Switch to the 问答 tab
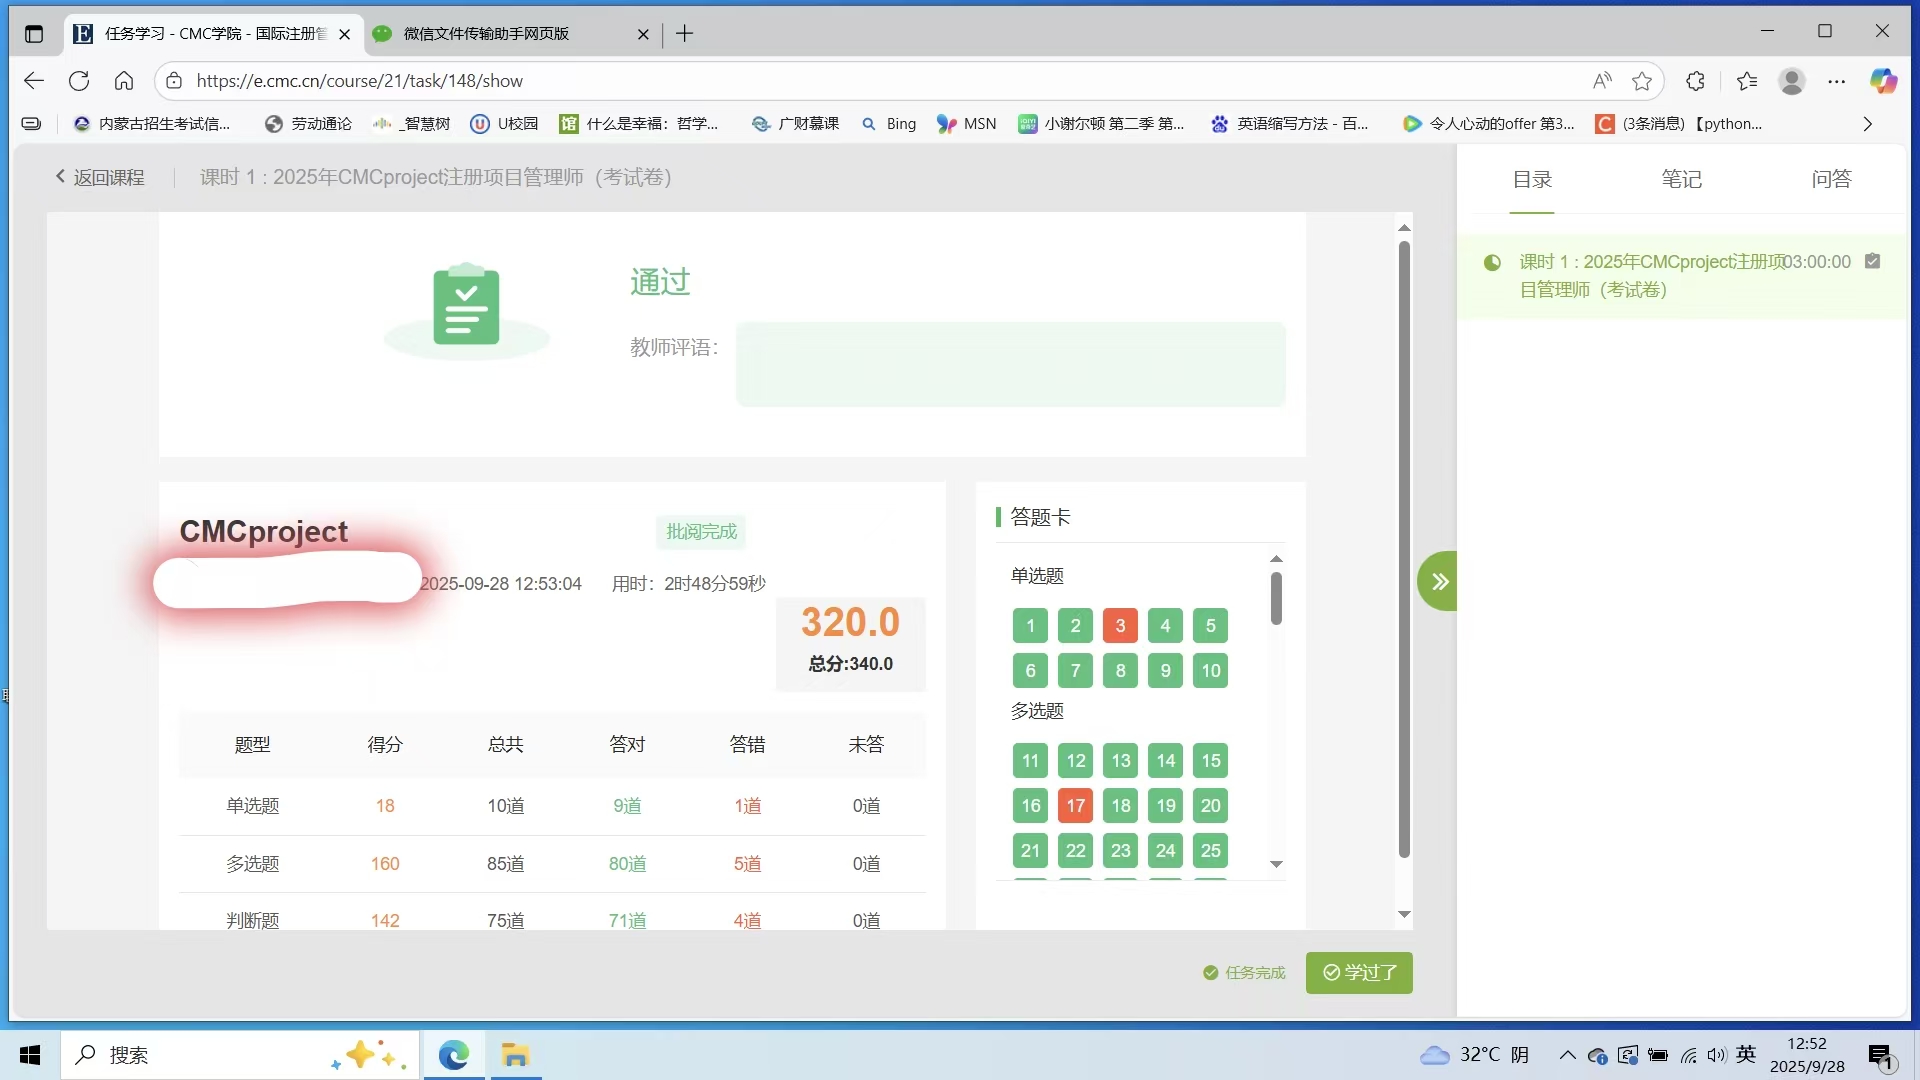This screenshot has width=1920, height=1080. 1831,179
